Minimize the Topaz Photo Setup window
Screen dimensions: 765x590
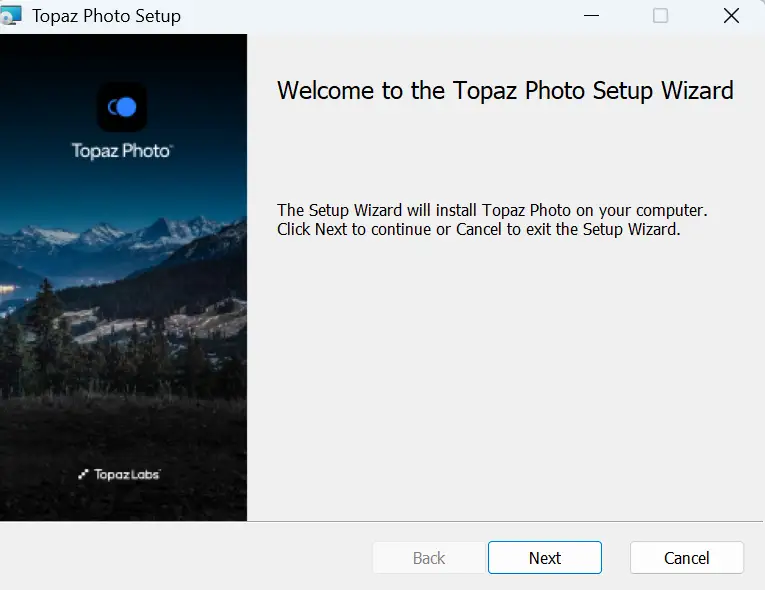pos(591,16)
